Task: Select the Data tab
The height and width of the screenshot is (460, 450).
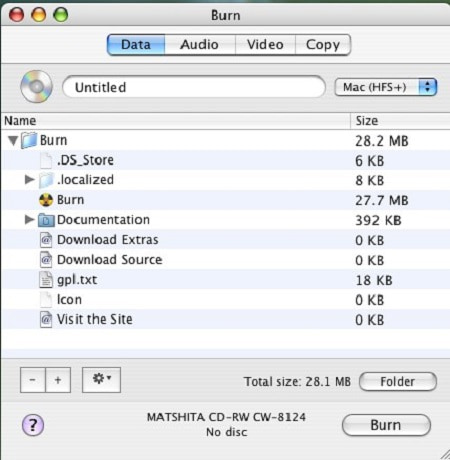Action: click(x=136, y=45)
